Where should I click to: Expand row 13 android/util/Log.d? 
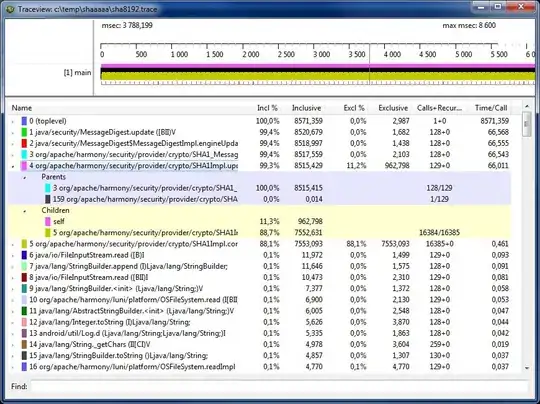[x=13, y=334]
